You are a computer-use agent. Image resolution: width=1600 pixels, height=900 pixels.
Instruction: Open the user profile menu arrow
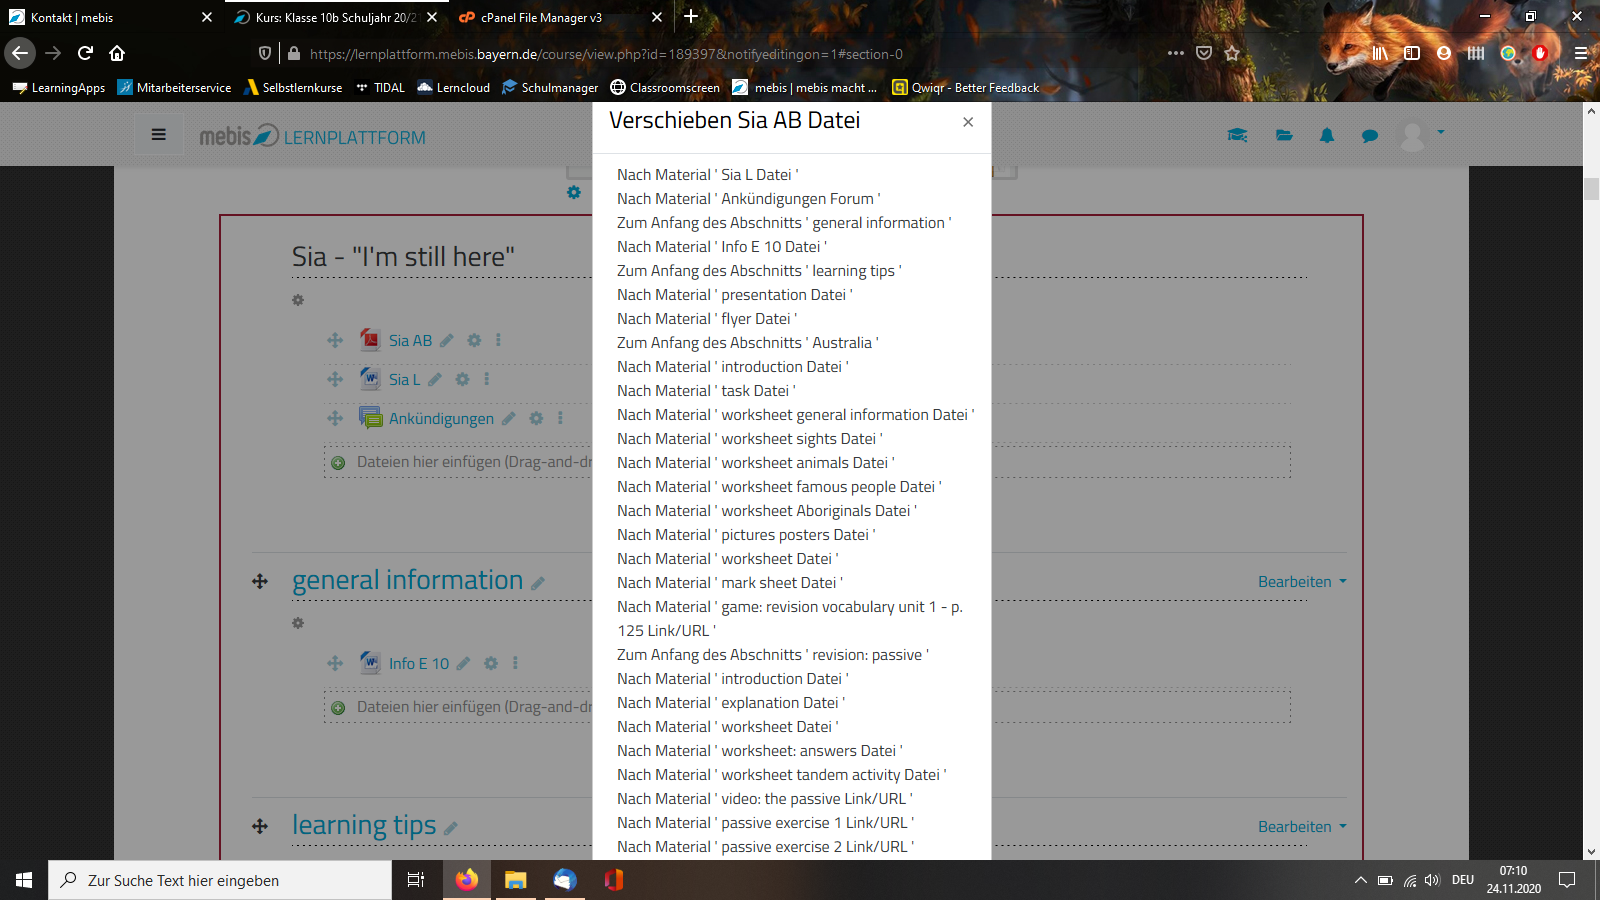1441,132
